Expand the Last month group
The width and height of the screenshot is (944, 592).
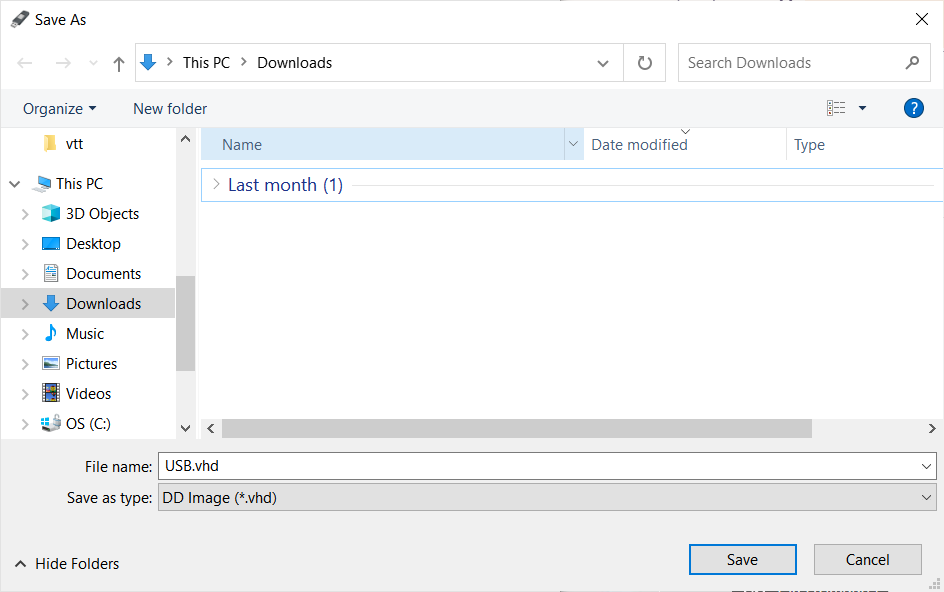[216, 185]
